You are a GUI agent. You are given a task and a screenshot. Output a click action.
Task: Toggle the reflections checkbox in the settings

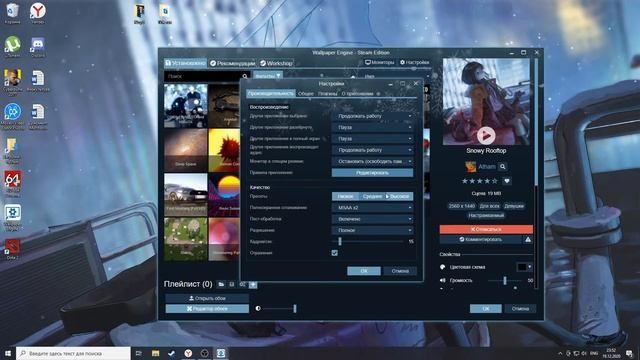point(335,253)
